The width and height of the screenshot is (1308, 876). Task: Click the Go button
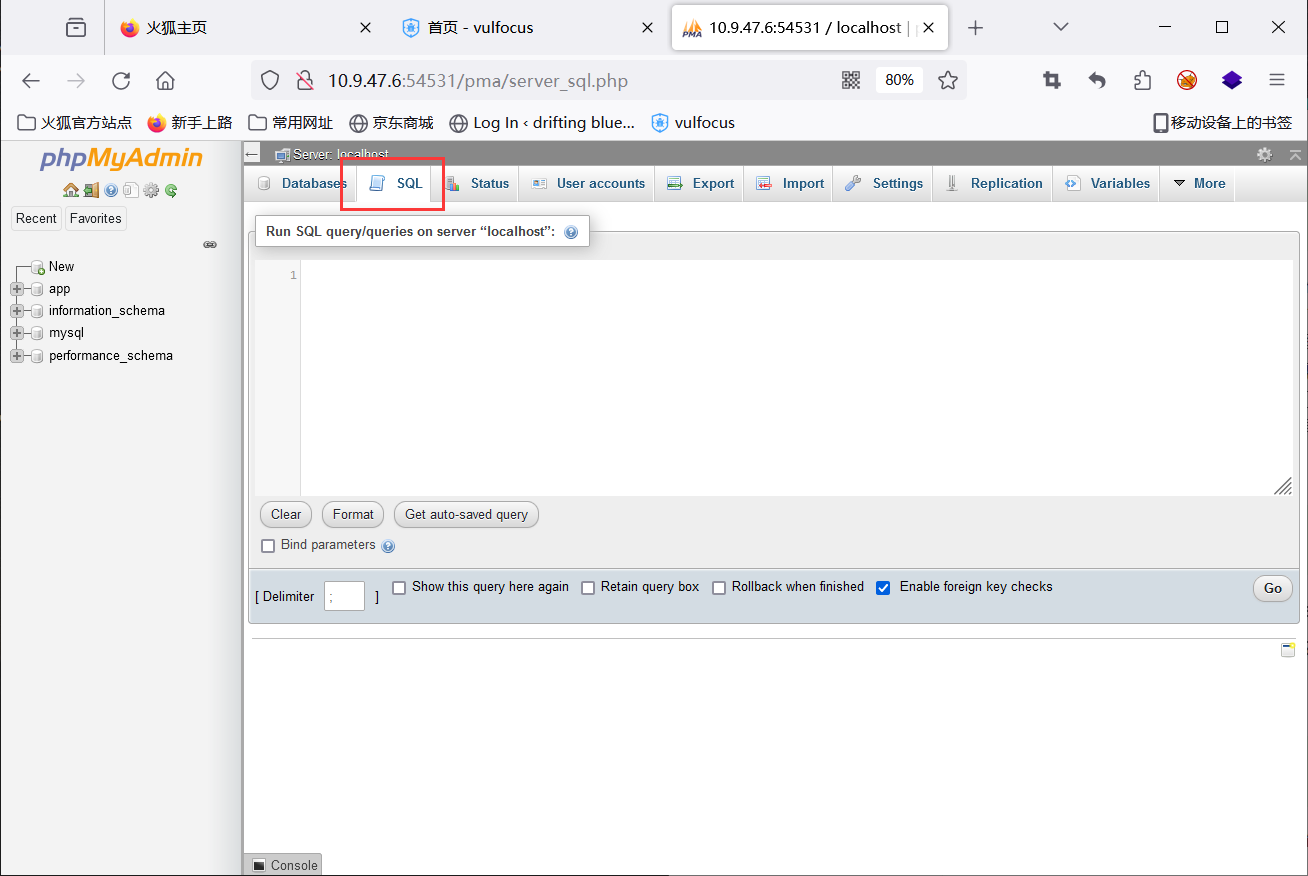point(1272,589)
